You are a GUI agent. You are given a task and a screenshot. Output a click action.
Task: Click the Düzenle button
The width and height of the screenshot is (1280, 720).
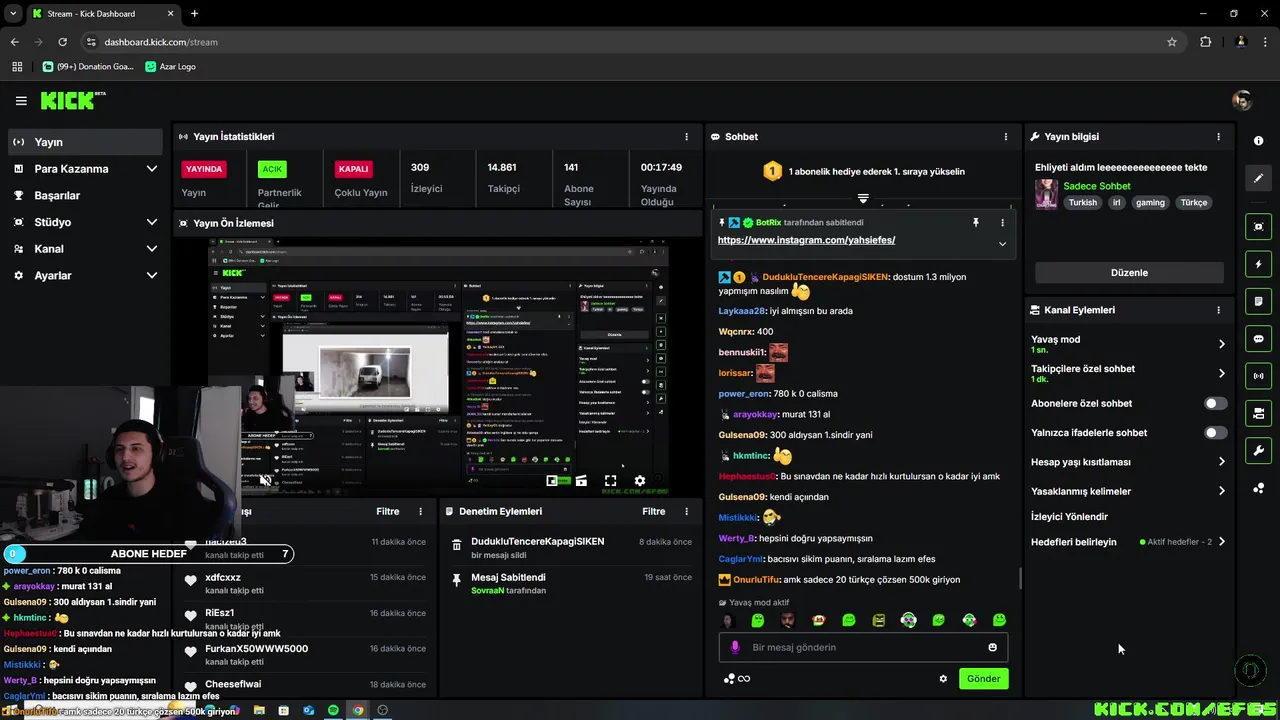point(1129,273)
